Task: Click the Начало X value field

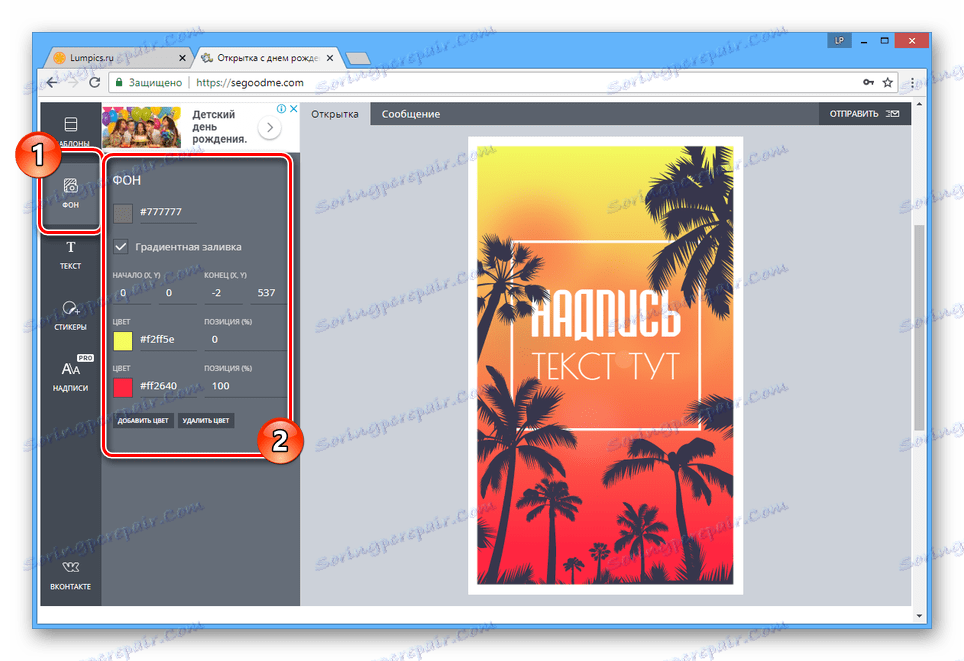Action: click(x=132, y=293)
